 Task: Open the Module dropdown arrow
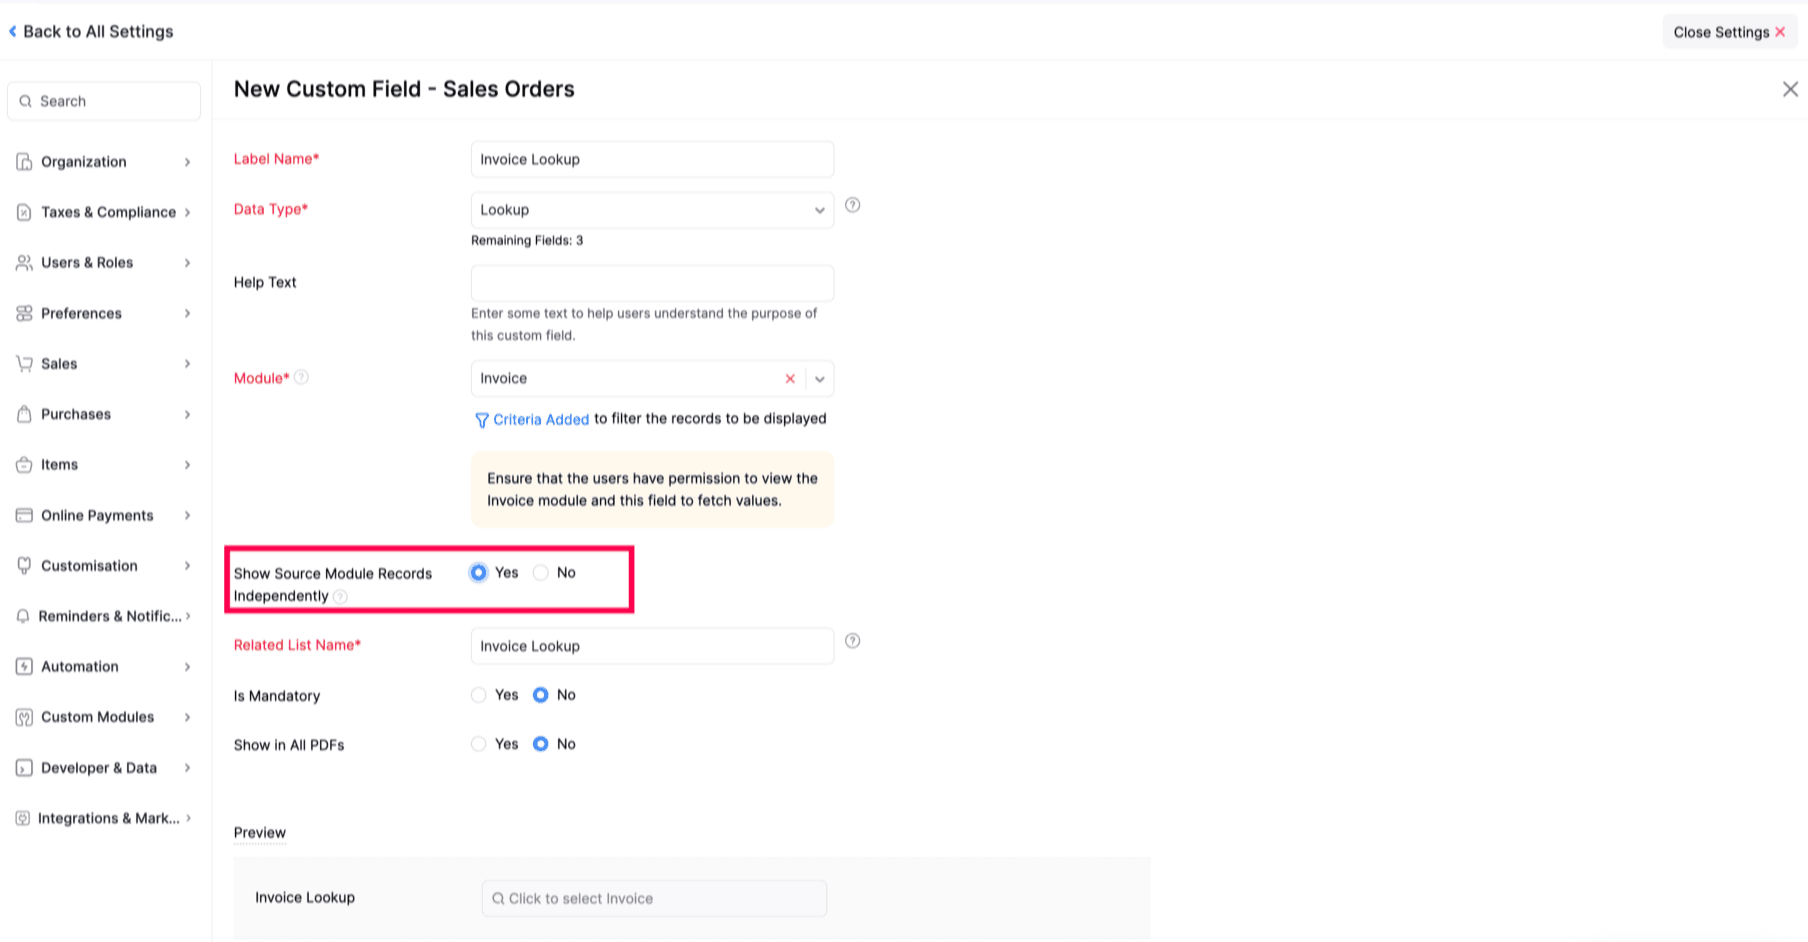pos(820,379)
